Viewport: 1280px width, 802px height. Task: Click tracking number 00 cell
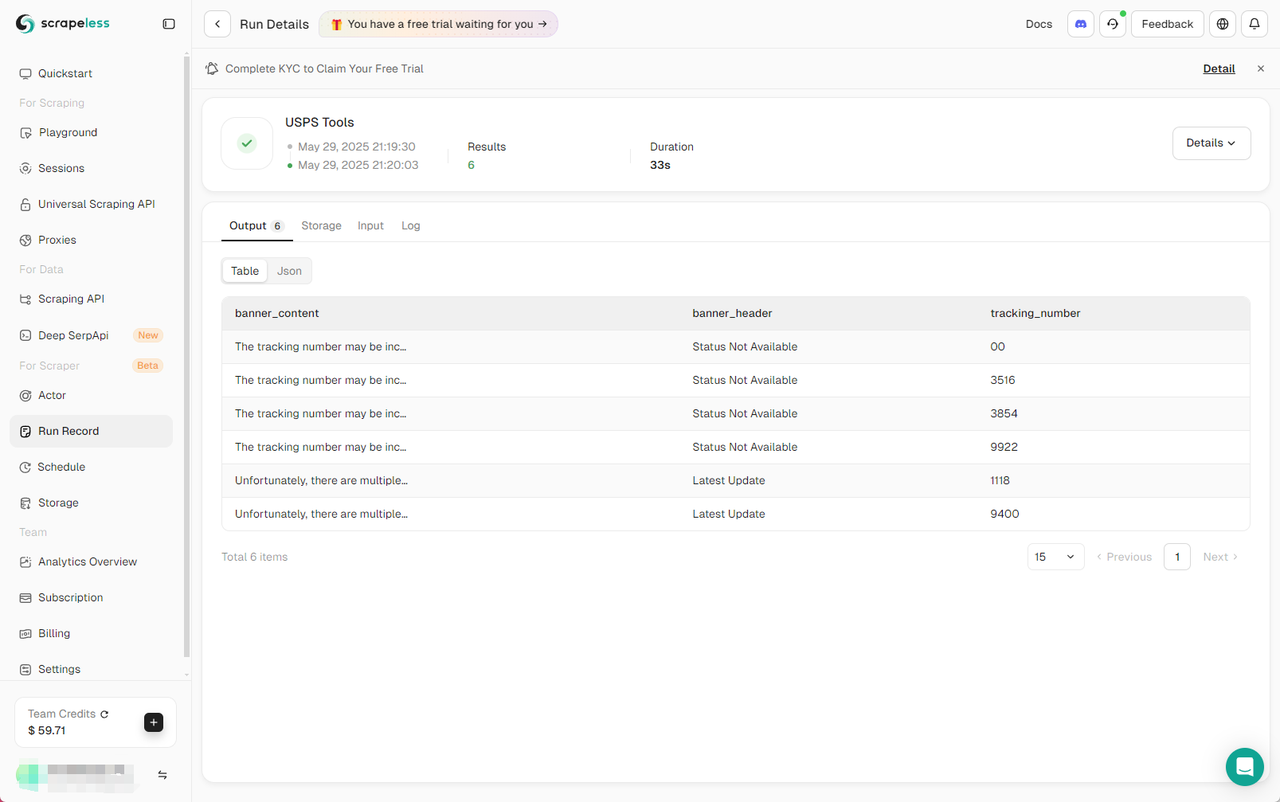click(998, 347)
